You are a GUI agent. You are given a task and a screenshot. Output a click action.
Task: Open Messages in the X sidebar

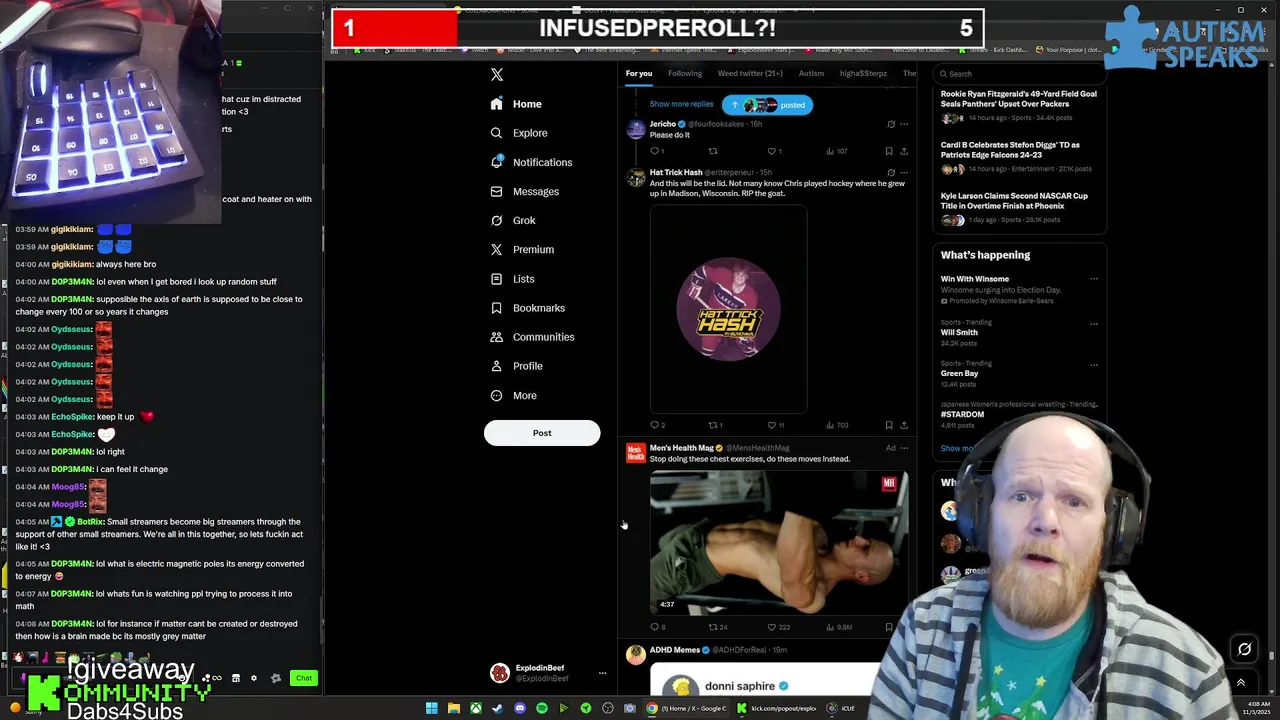click(x=524, y=191)
